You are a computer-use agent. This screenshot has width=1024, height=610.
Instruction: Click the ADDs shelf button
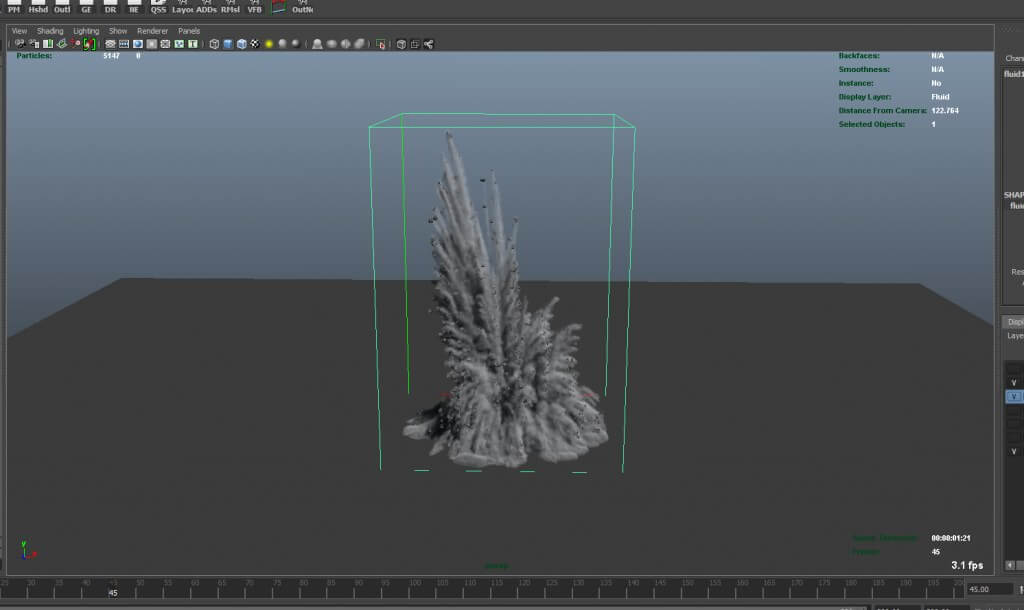206,7
